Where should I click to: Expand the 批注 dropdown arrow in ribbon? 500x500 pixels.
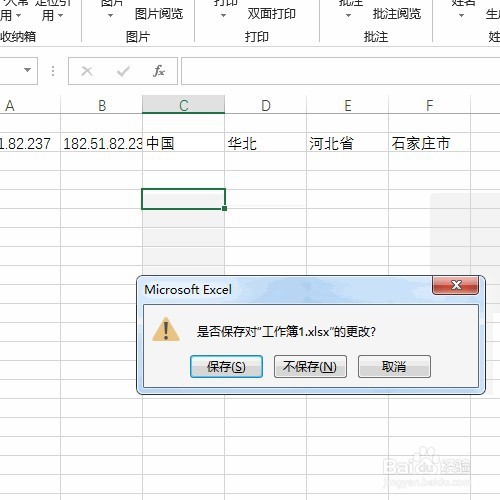[x=348, y=15]
